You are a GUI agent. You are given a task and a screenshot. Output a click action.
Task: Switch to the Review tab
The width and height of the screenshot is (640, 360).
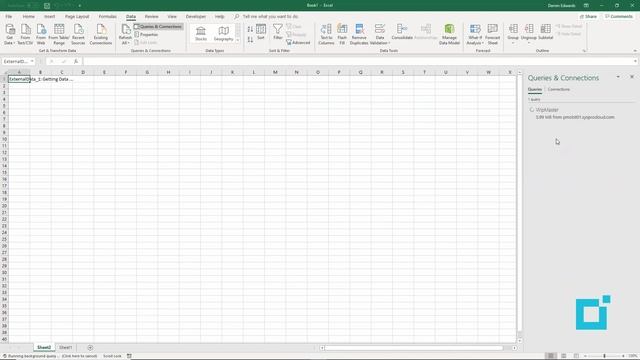coord(151,16)
